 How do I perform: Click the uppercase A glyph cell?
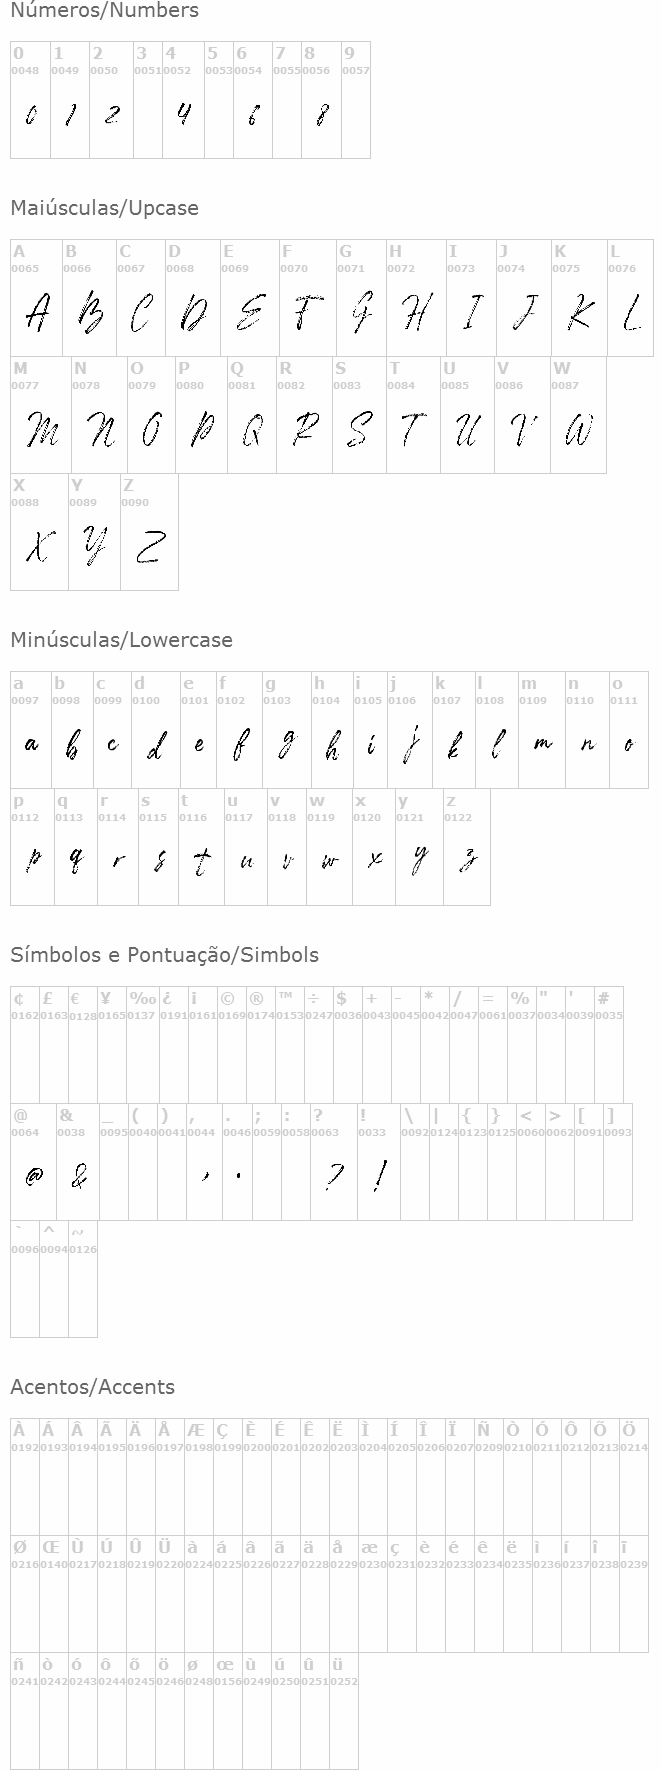pyautogui.click(x=37, y=298)
